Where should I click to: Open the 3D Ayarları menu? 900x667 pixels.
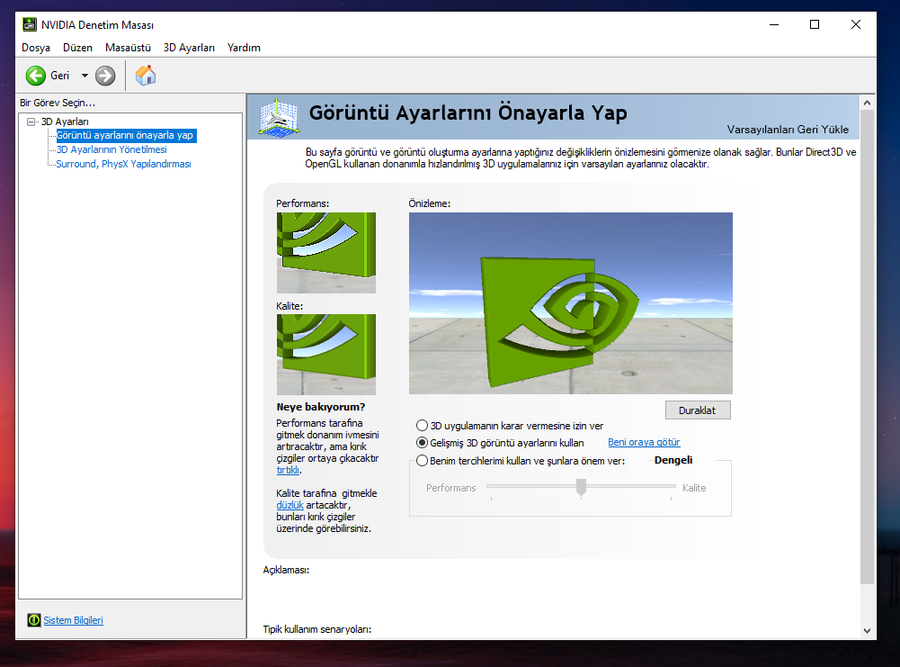click(189, 48)
